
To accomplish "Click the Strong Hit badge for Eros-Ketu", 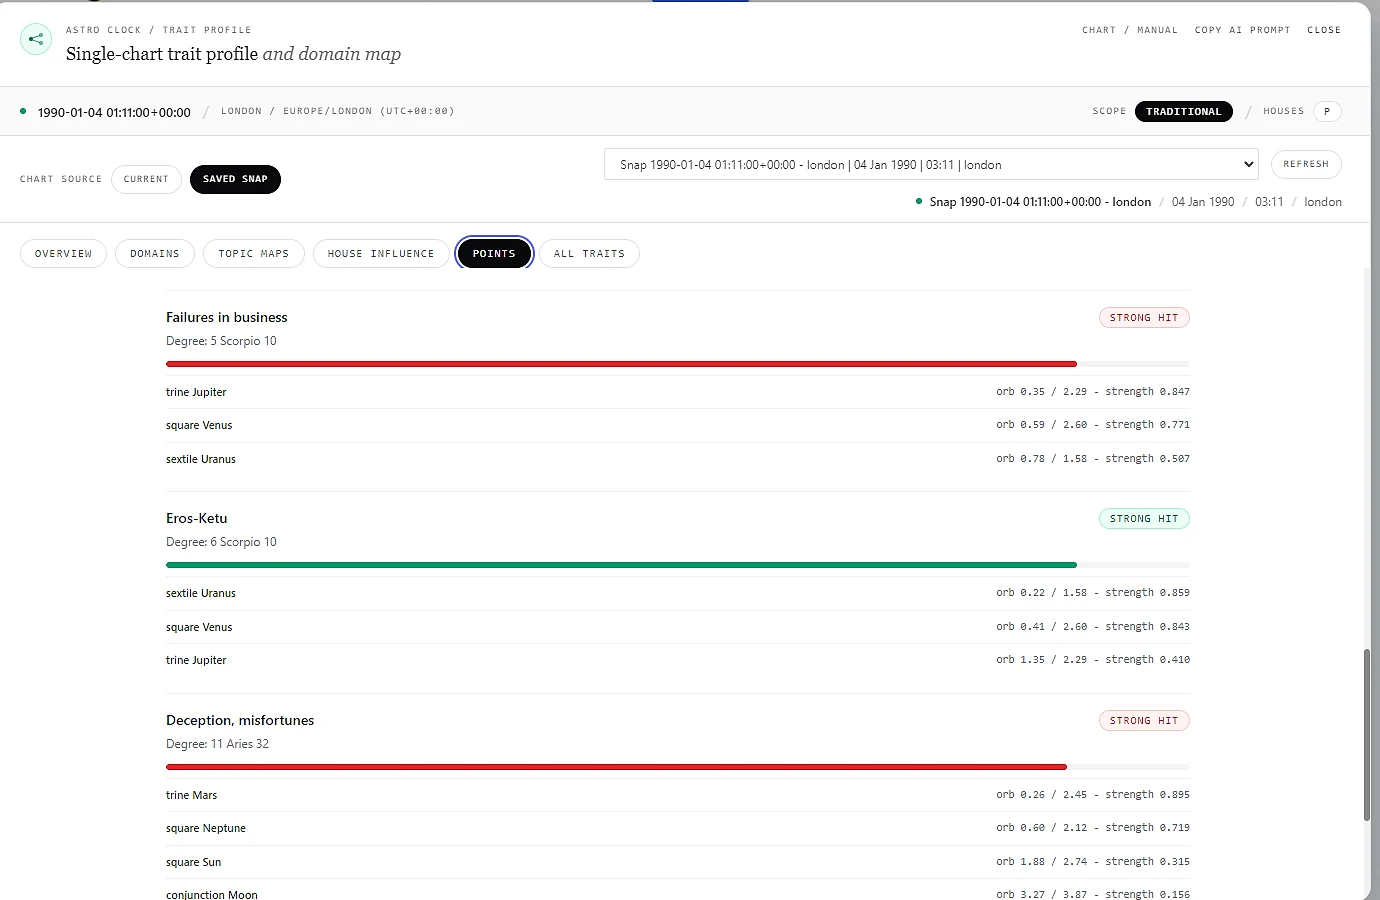I will pos(1144,519).
